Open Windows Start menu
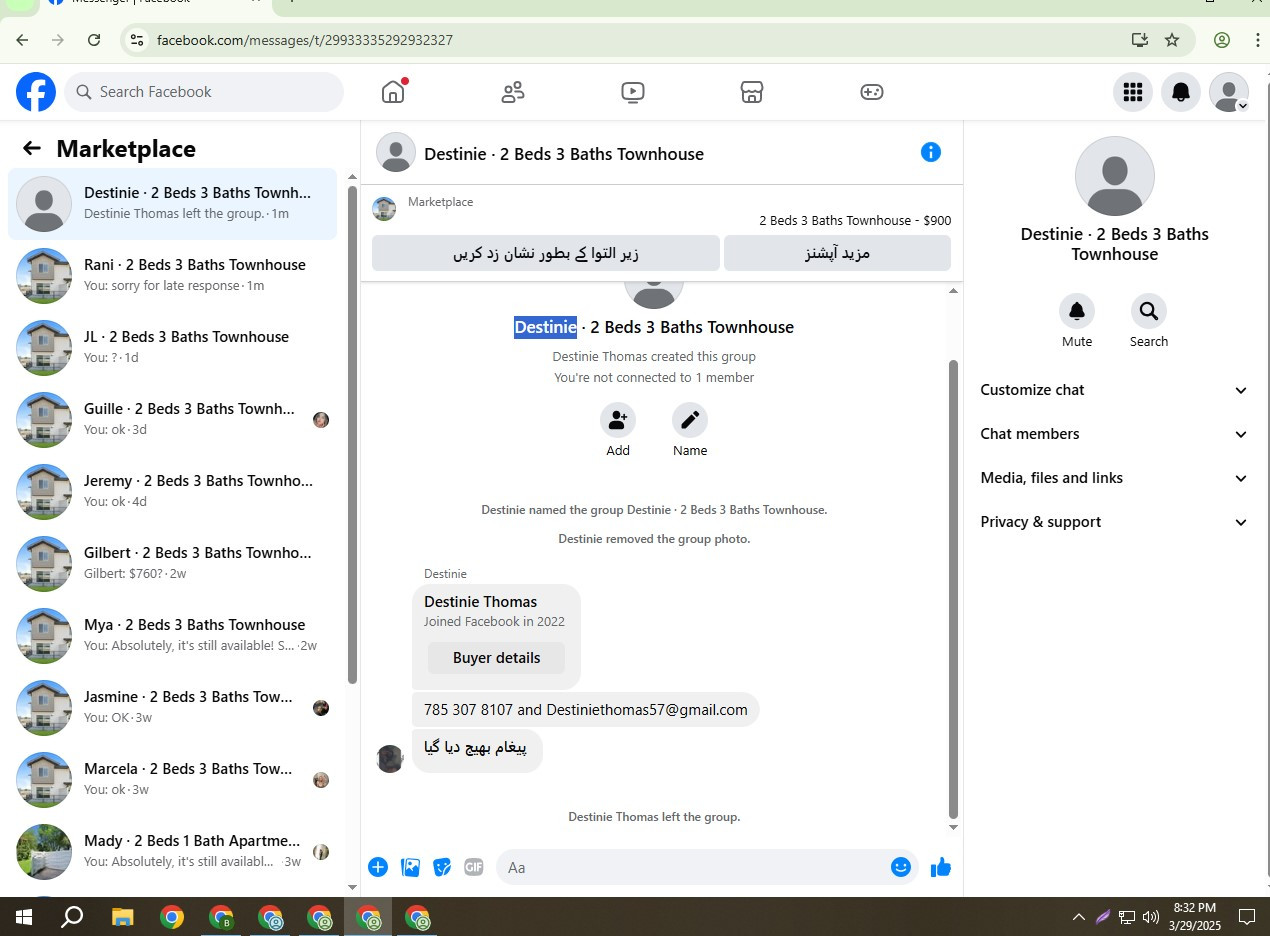 tap(24, 916)
